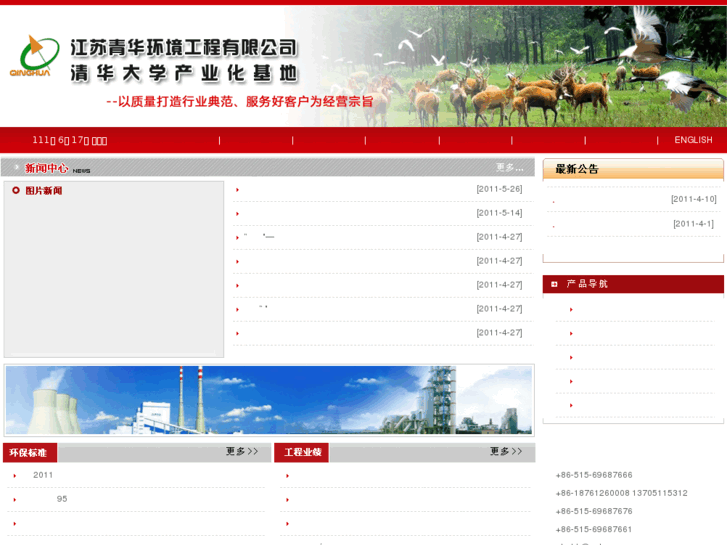Click the 新闻中心 section title
This screenshot has height=545, width=727.
(x=46, y=168)
